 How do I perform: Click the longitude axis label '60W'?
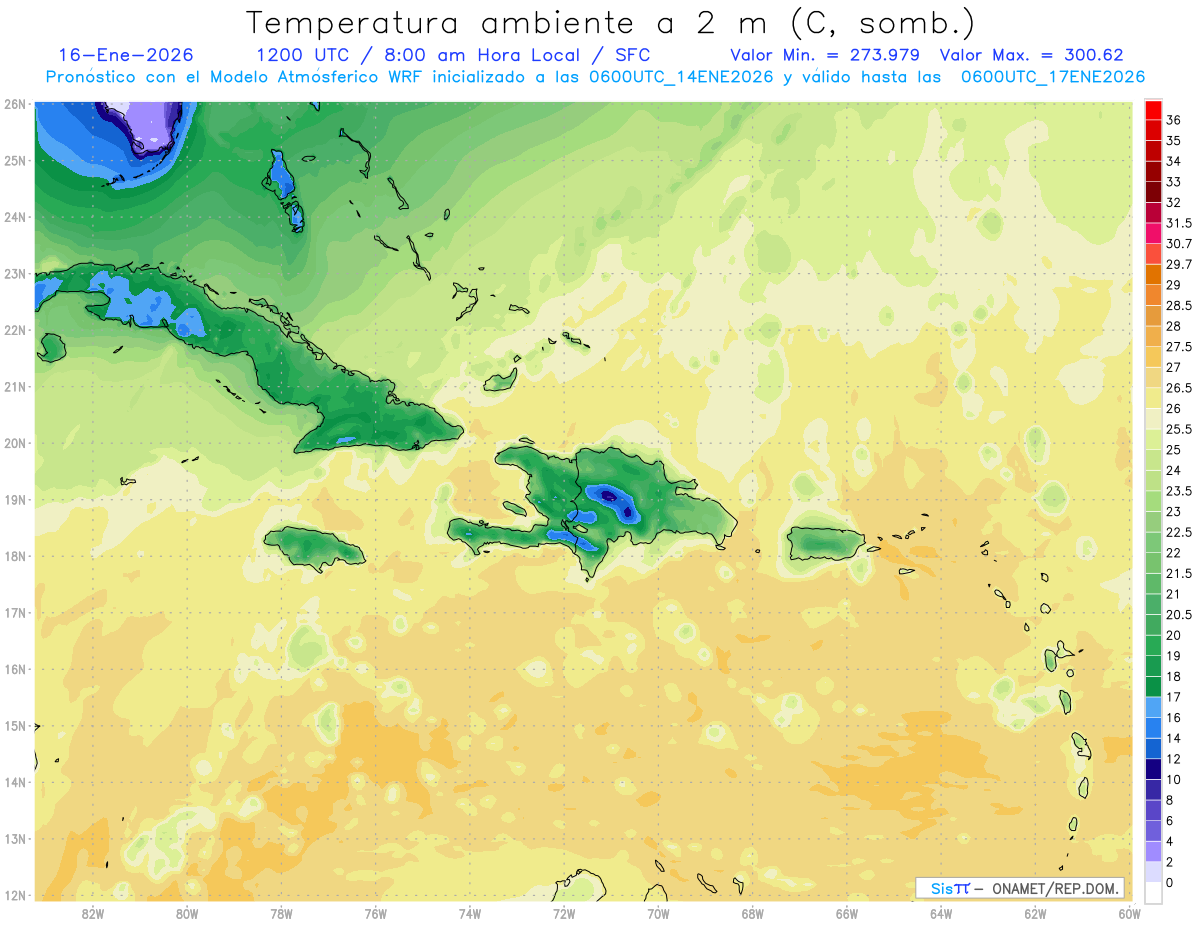1129,914
